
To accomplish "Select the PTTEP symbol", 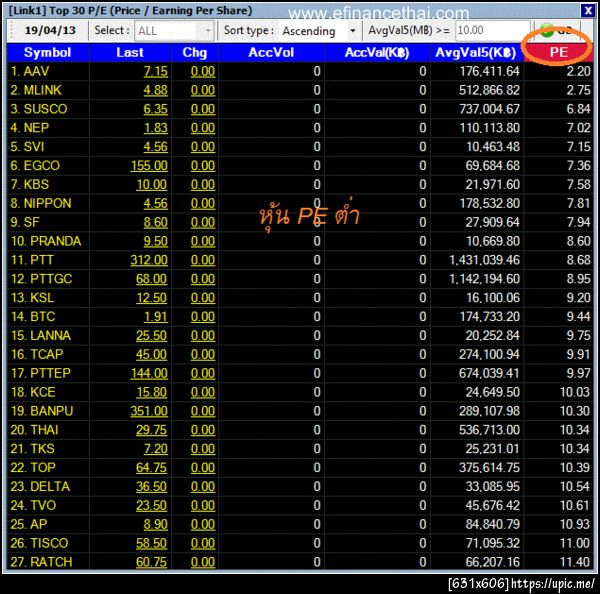I will (x=41, y=373).
